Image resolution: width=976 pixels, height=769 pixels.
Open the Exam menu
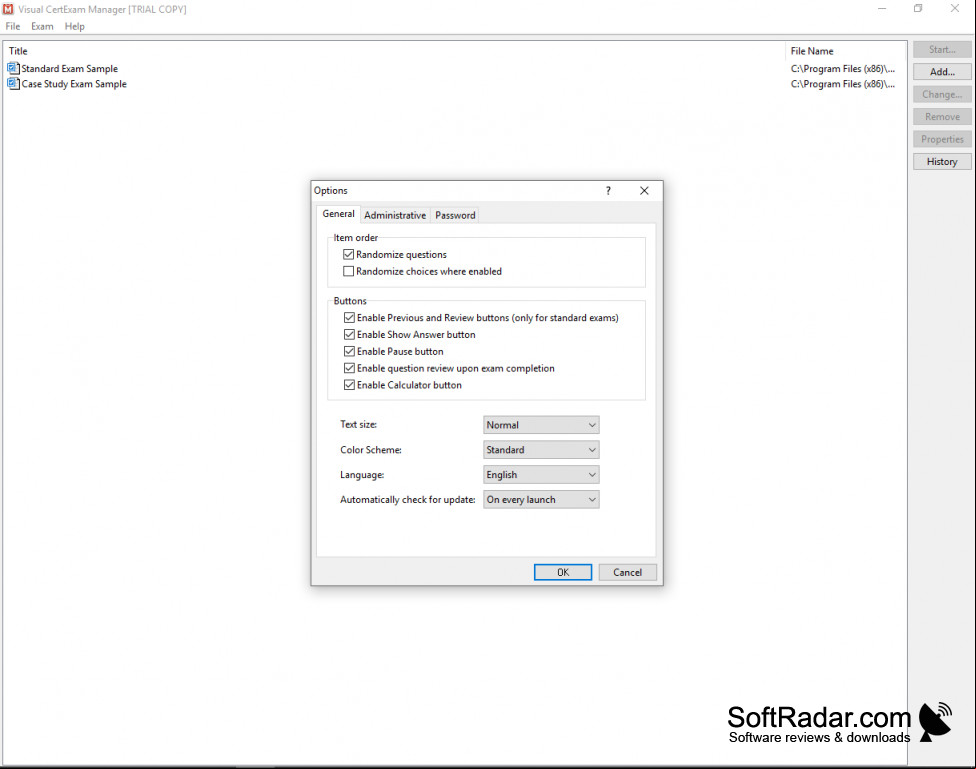point(42,26)
